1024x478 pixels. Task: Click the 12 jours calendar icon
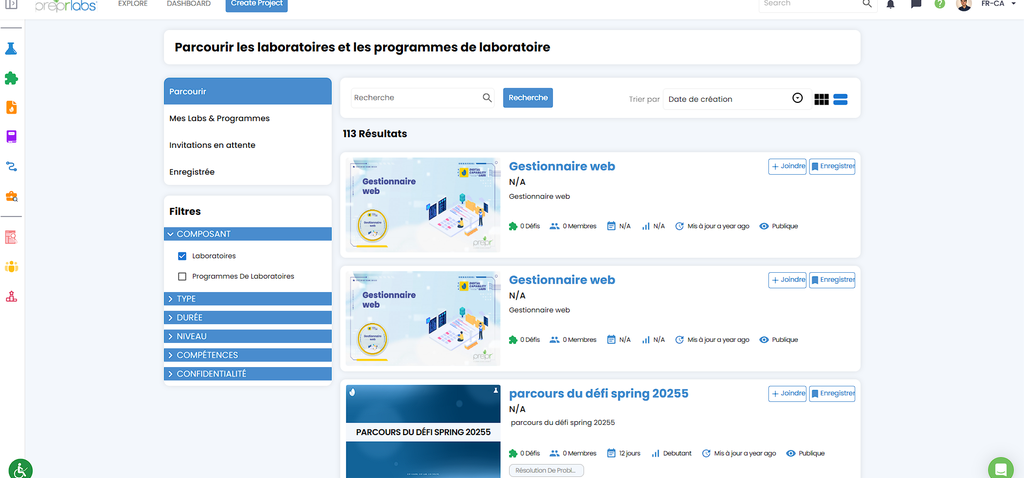click(611, 453)
